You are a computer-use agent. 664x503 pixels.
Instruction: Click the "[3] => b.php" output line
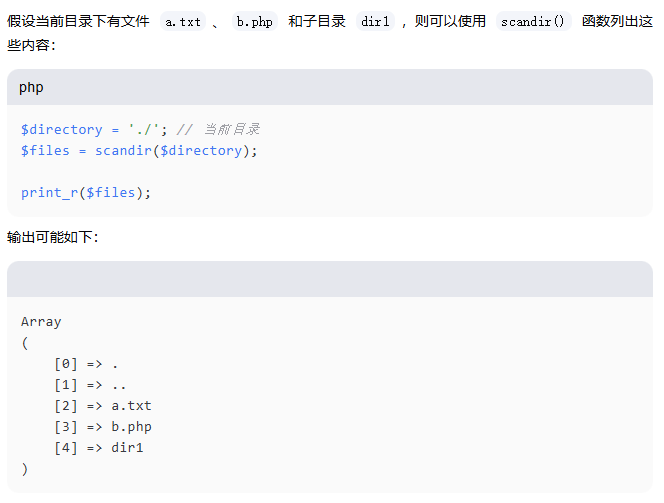pos(103,427)
